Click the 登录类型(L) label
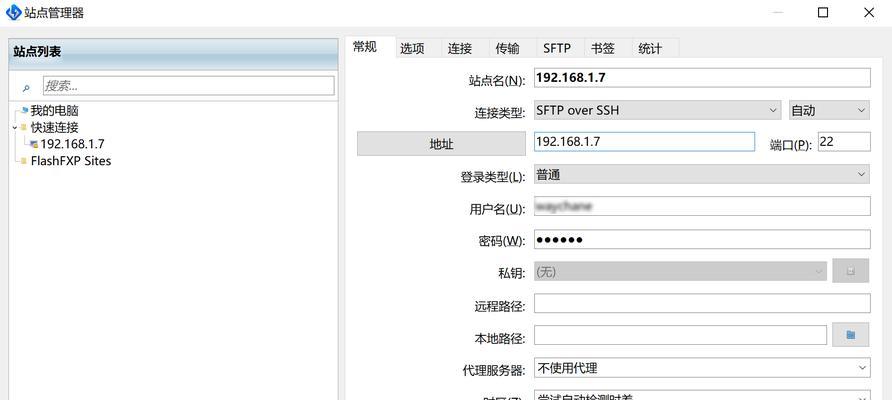Screen dimensions: 892x400 [493, 177]
